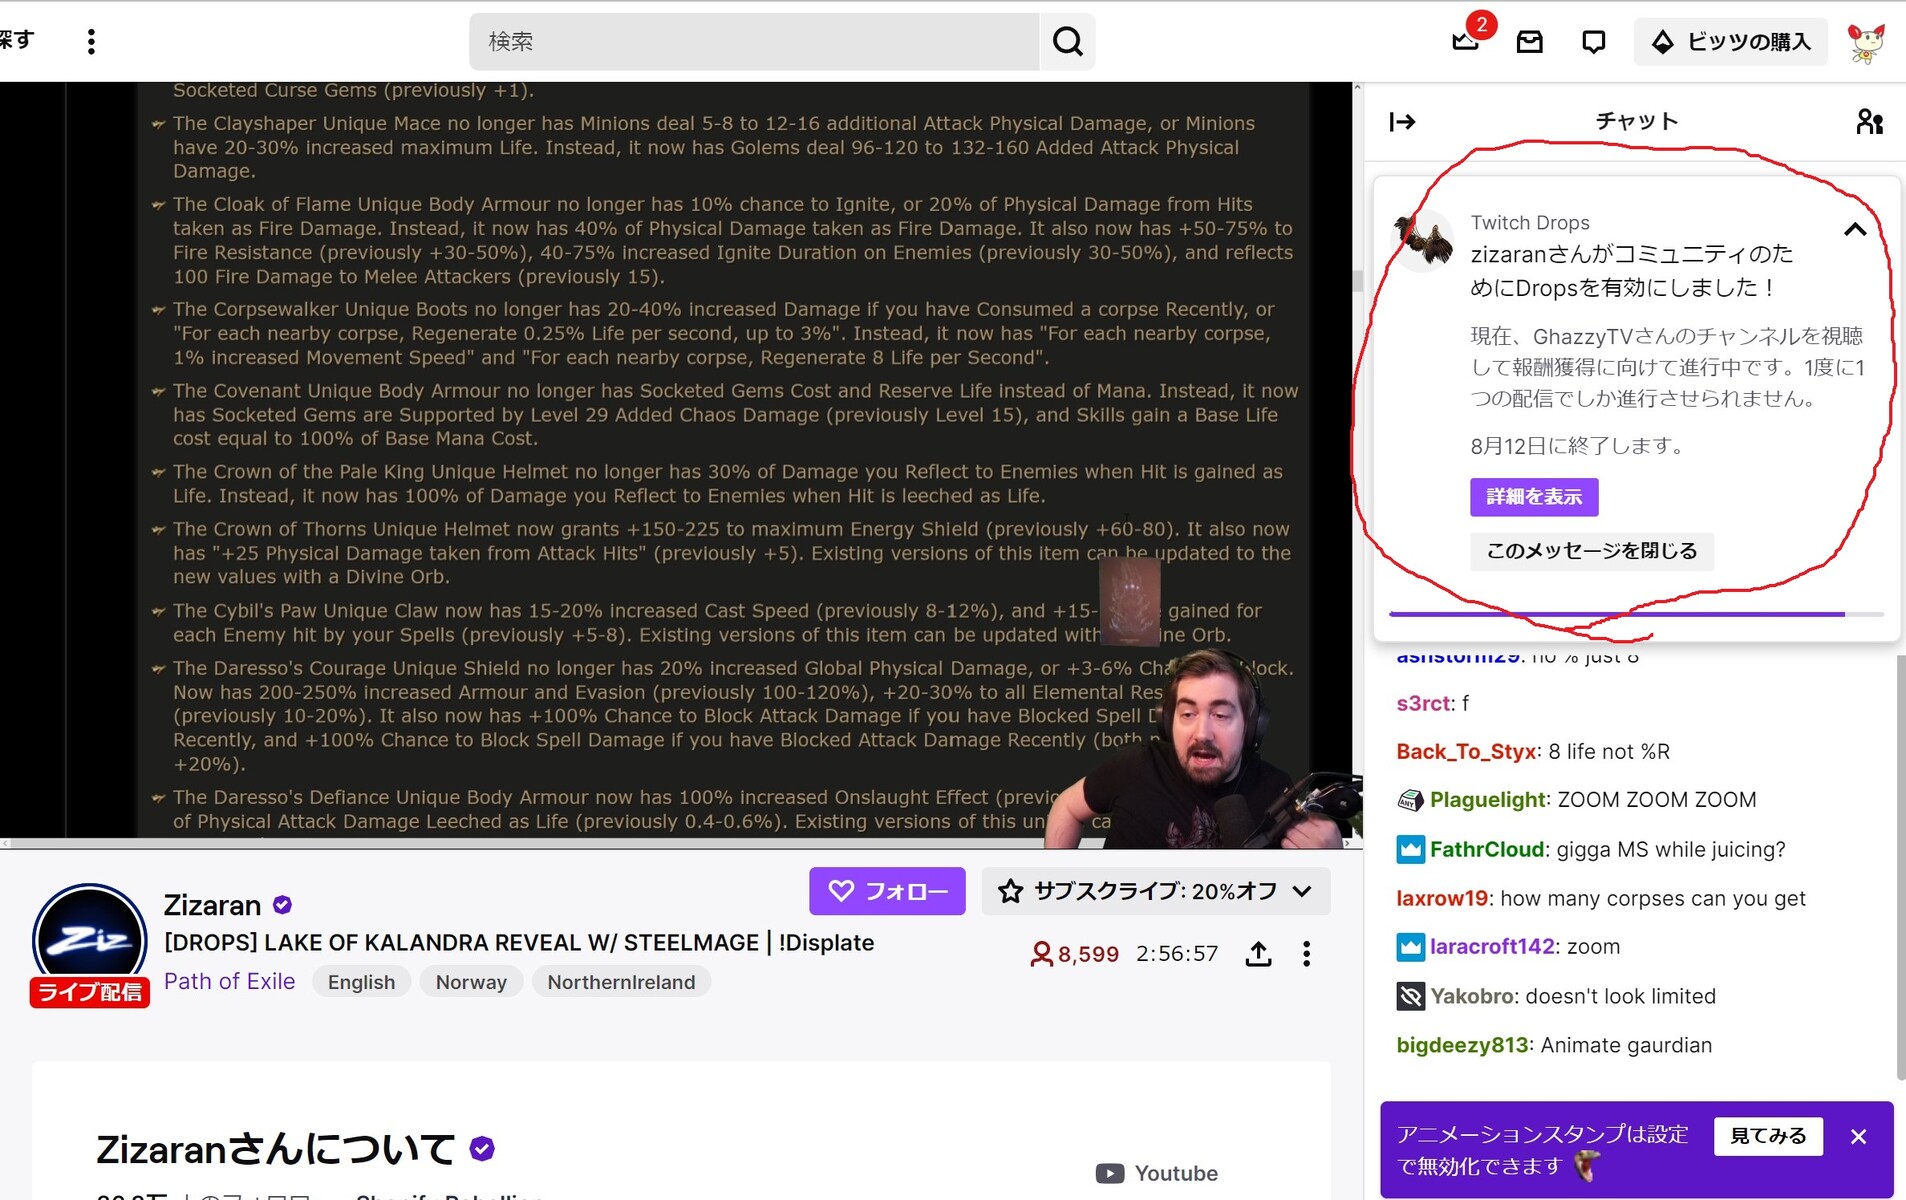Open the user profile avatar menu
The height and width of the screenshot is (1200, 1906).
point(1865,41)
